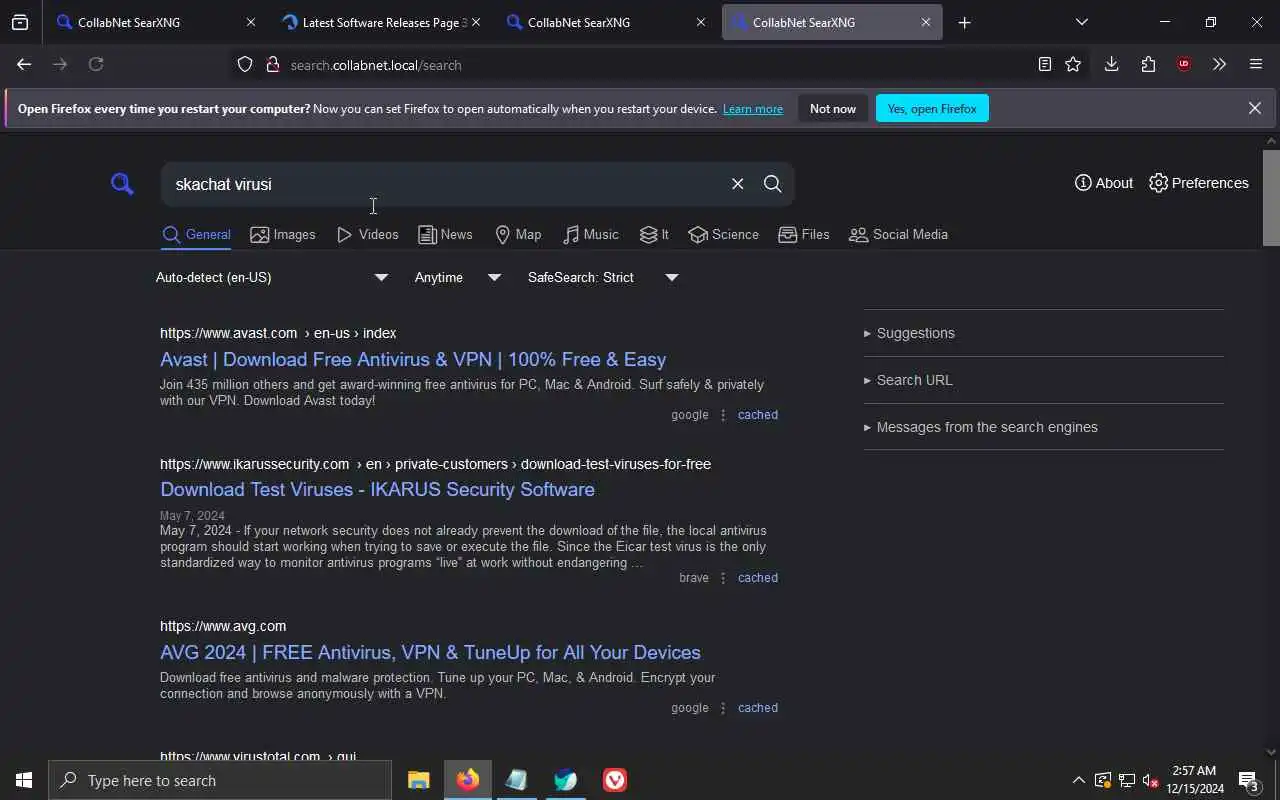Viewport: 1280px width, 800px height.
Task: Clear the search query with the X icon
Action: click(x=737, y=184)
